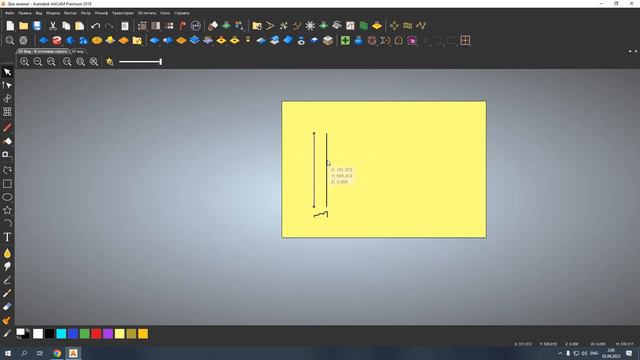The image size is (640, 360).
Task: Paste with the clipboard paste icon
Action: click(80, 26)
